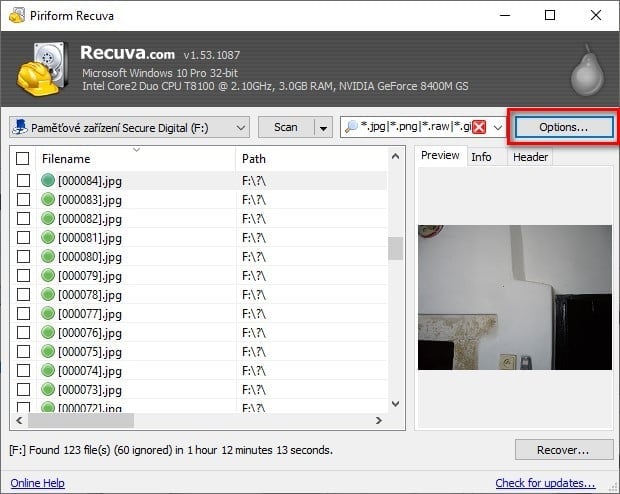
Task: Check the box for [000073].jpg
Action: (x=23, y=389)
